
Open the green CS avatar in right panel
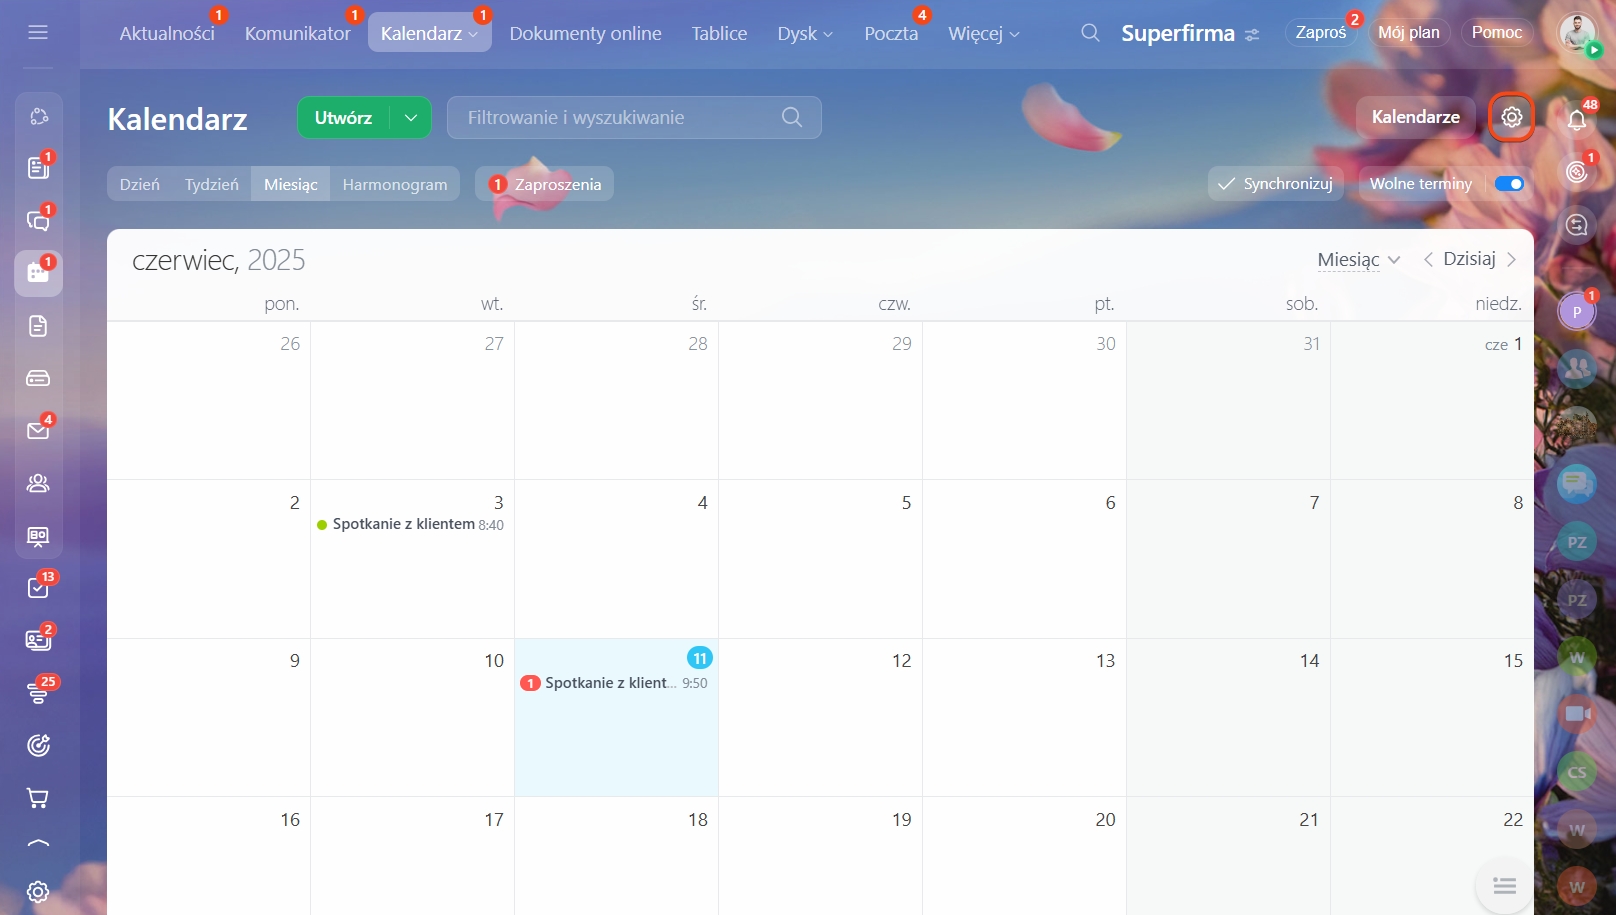coord(1577,772)
